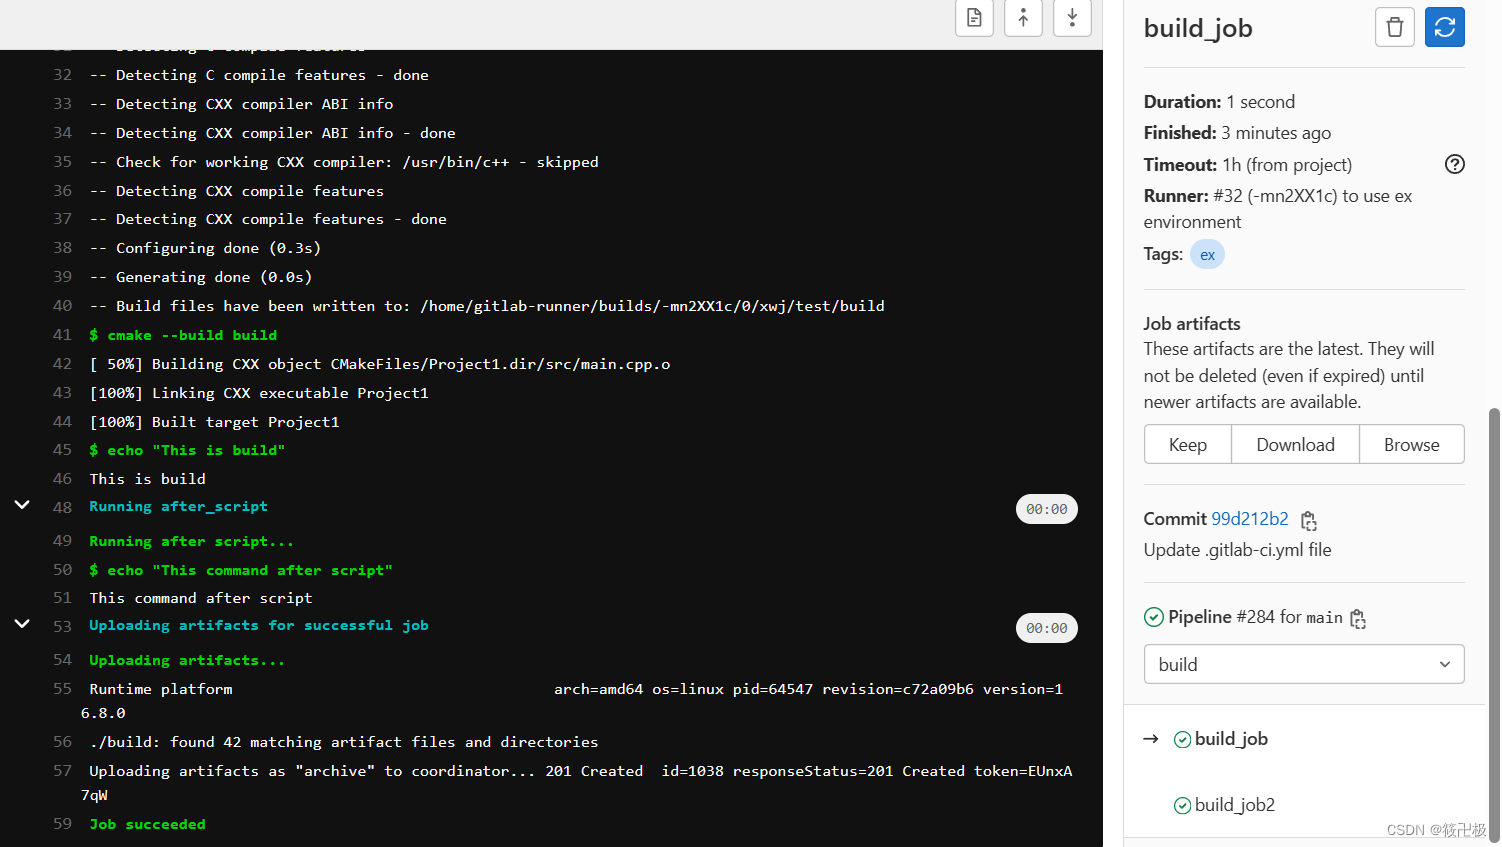This screenshot has width=1502, height=847.
Task: Click the duration badge on 'Uploading artifacts' section
Action: point(1046,628)
